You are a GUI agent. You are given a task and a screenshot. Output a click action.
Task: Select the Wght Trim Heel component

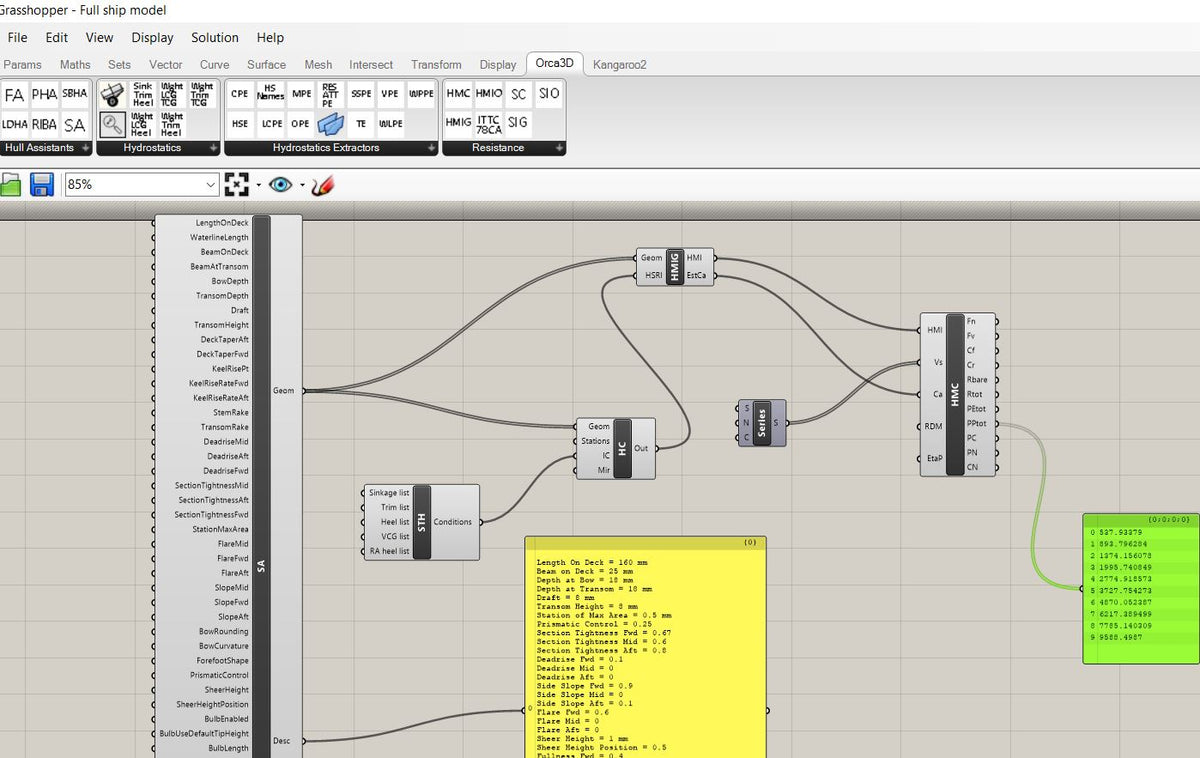[171, 125]
